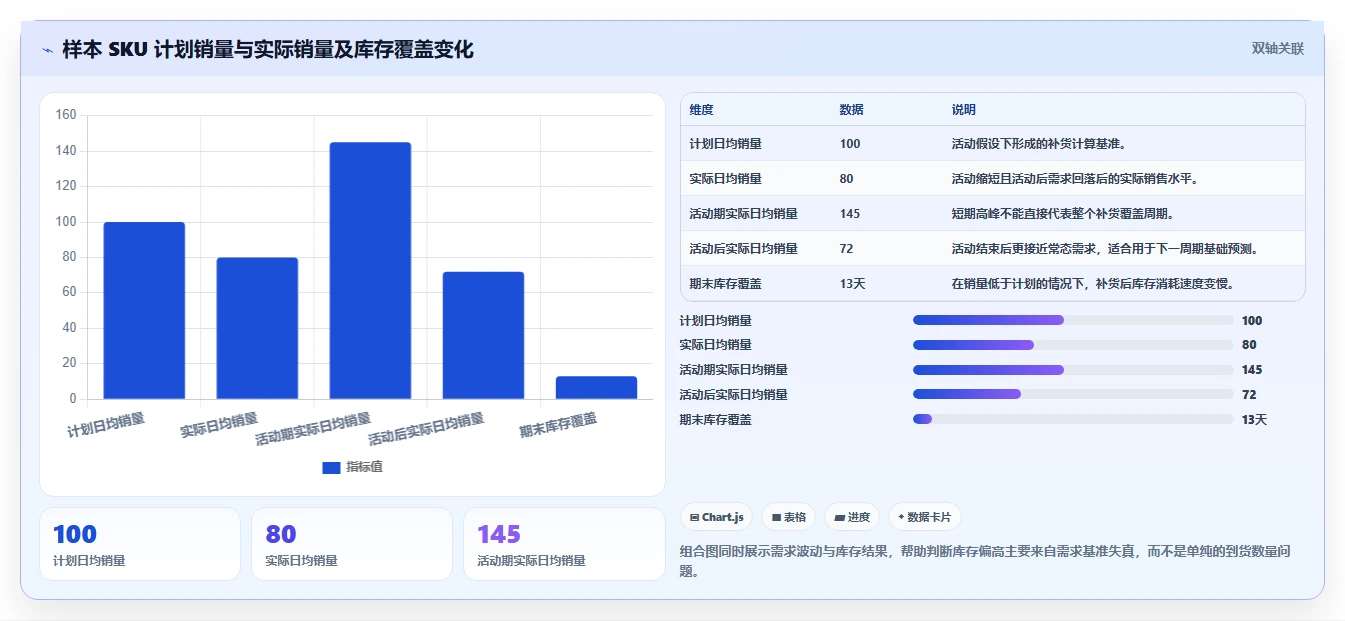Click table cell 期末库存覆盖
Screen dimensions: 1345x621
click(726, 284)
